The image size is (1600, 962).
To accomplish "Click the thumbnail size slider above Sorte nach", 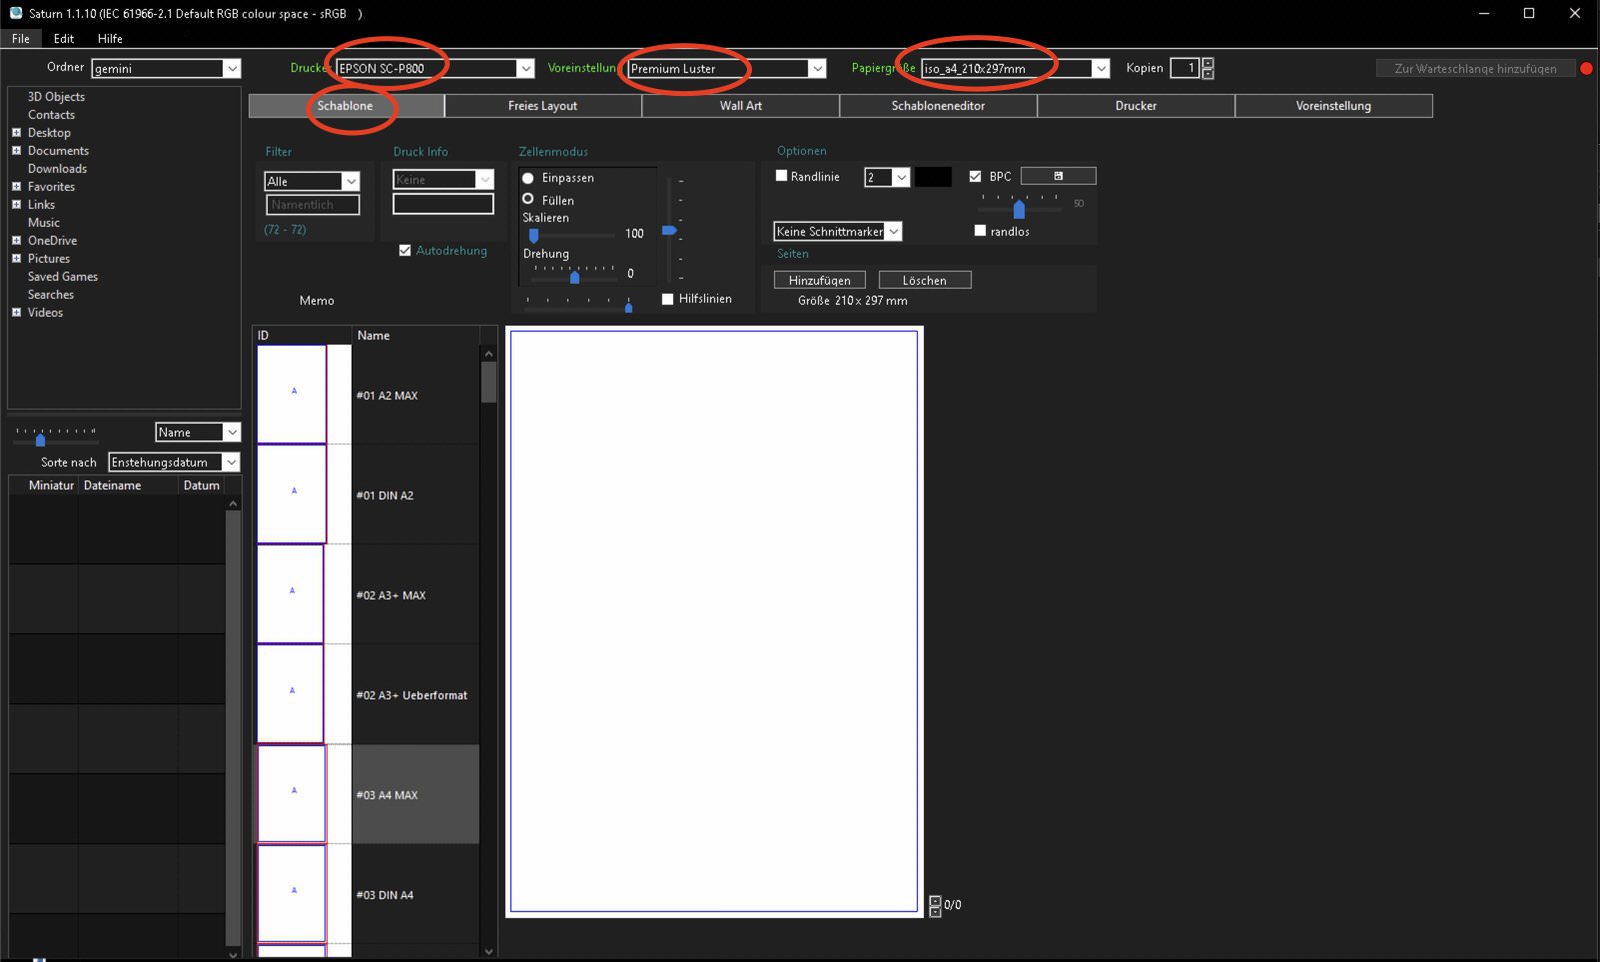I will coord(40,440).
